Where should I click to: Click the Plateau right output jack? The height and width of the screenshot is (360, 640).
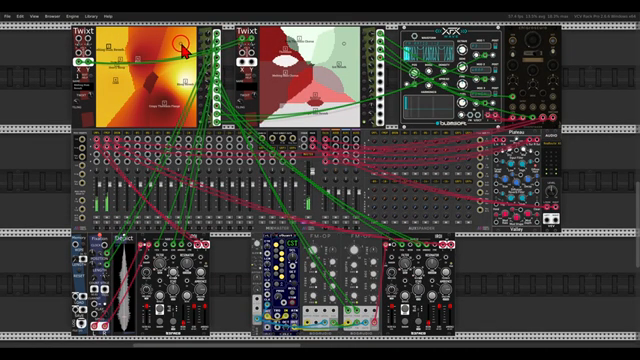click(537, 140)
